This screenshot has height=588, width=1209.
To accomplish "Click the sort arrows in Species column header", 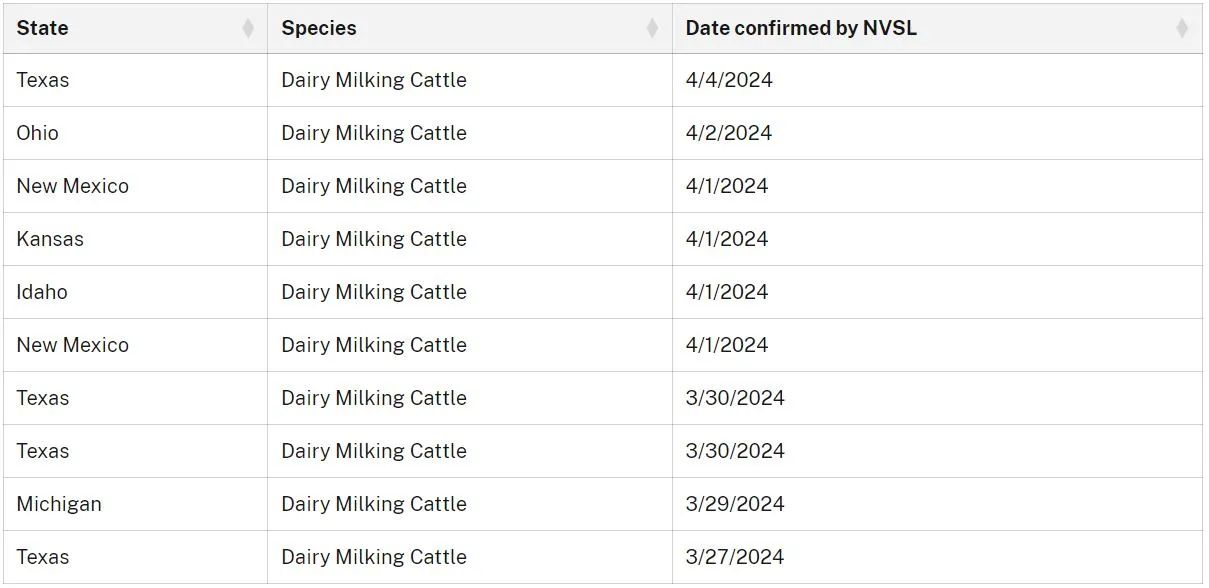I will (652, 29).
